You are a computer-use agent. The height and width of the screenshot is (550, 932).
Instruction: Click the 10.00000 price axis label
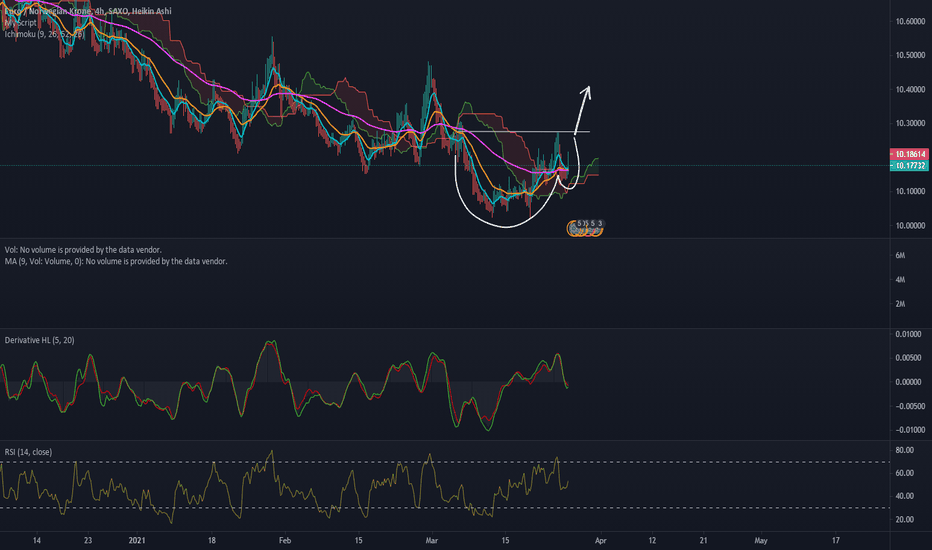pyautogui.click(x=911, y=225)
